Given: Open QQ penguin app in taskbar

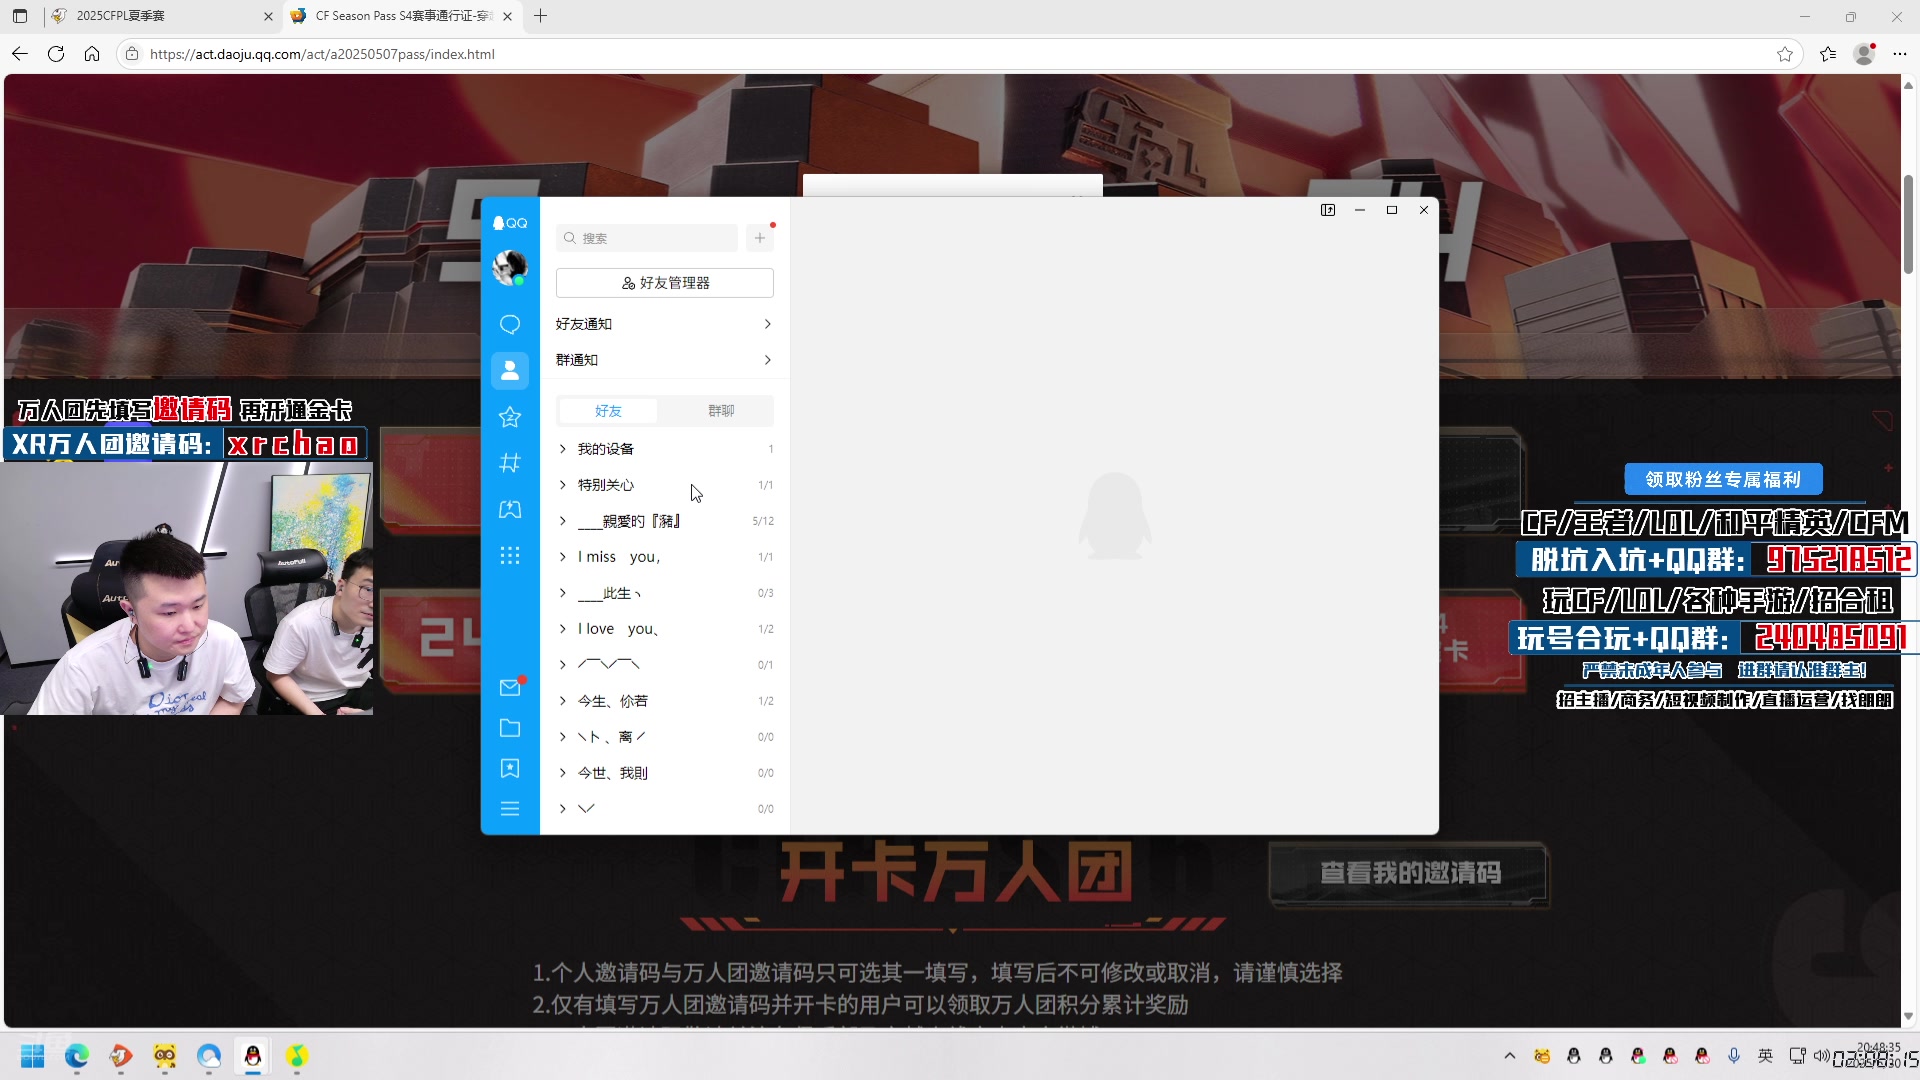Looking at the screenshot, I should click(253, 1056).
